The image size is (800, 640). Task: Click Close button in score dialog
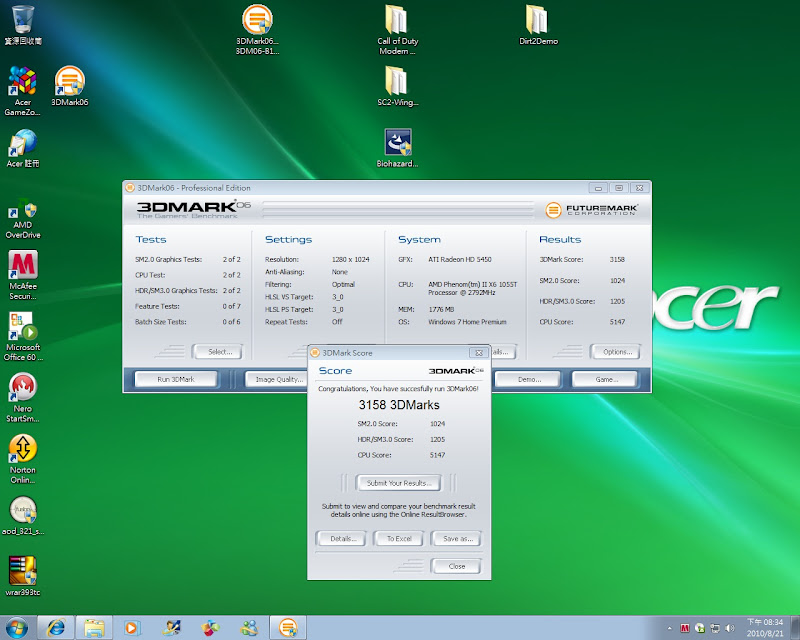coord(457,566)
